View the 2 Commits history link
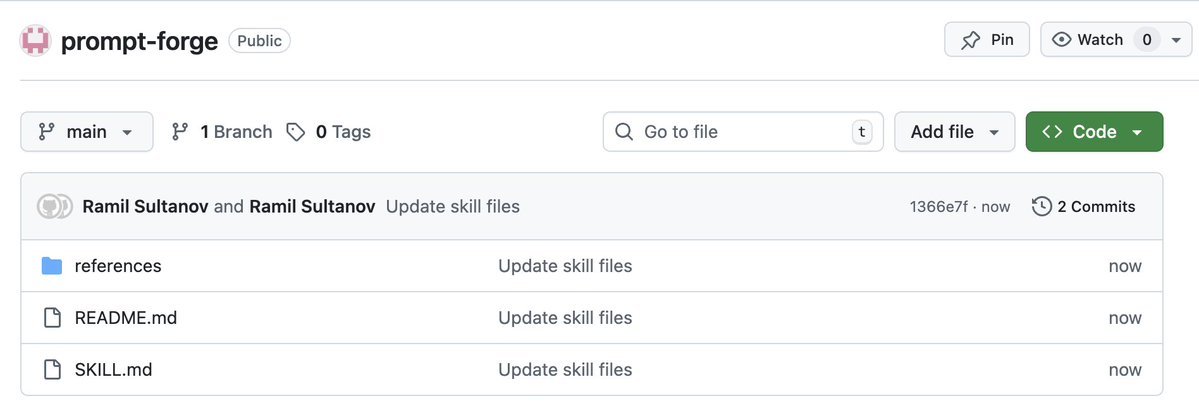This screenshot has width=1199, height=415. click(x=1084, y=206)
